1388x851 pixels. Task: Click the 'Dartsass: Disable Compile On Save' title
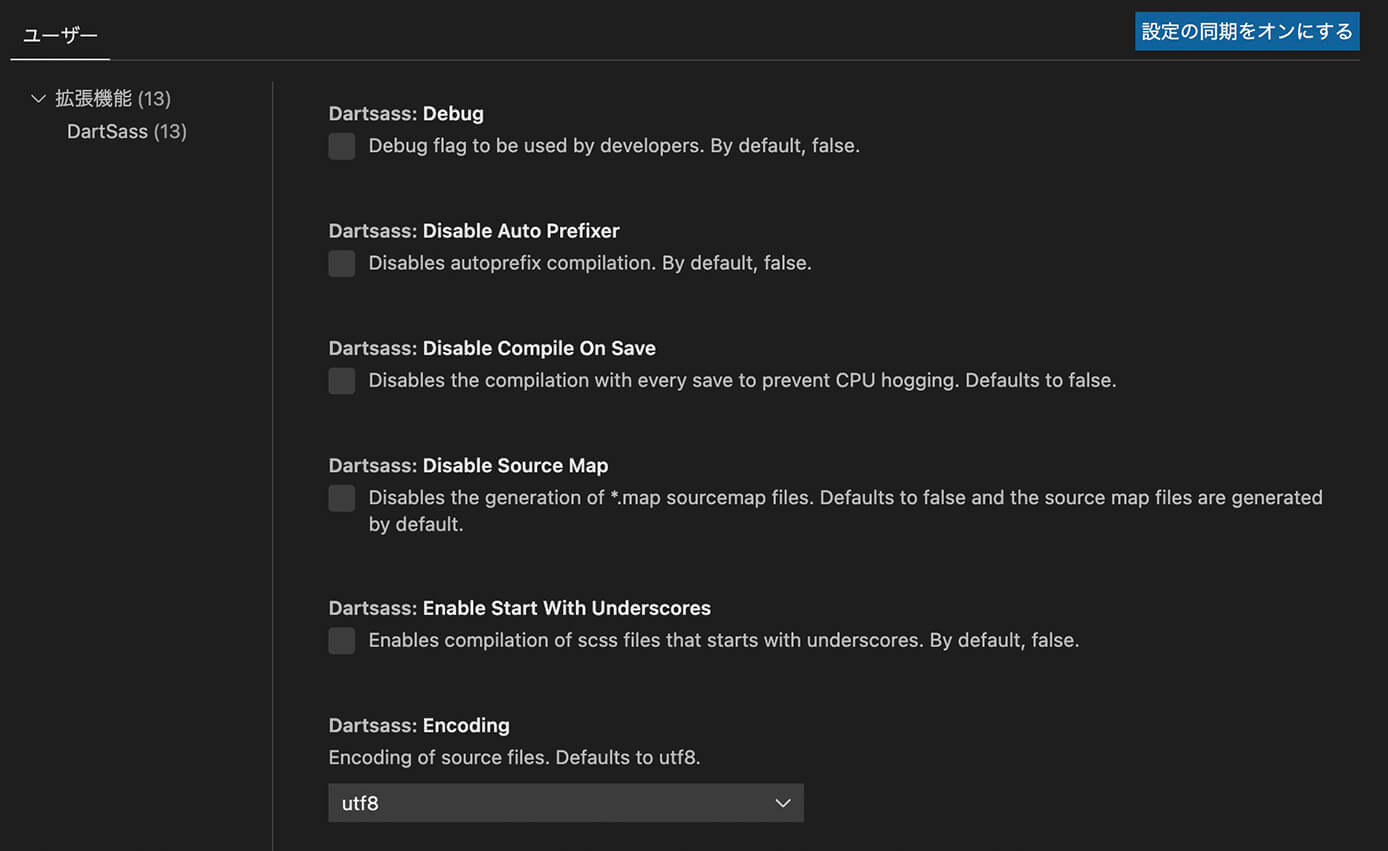pos(492,348)
